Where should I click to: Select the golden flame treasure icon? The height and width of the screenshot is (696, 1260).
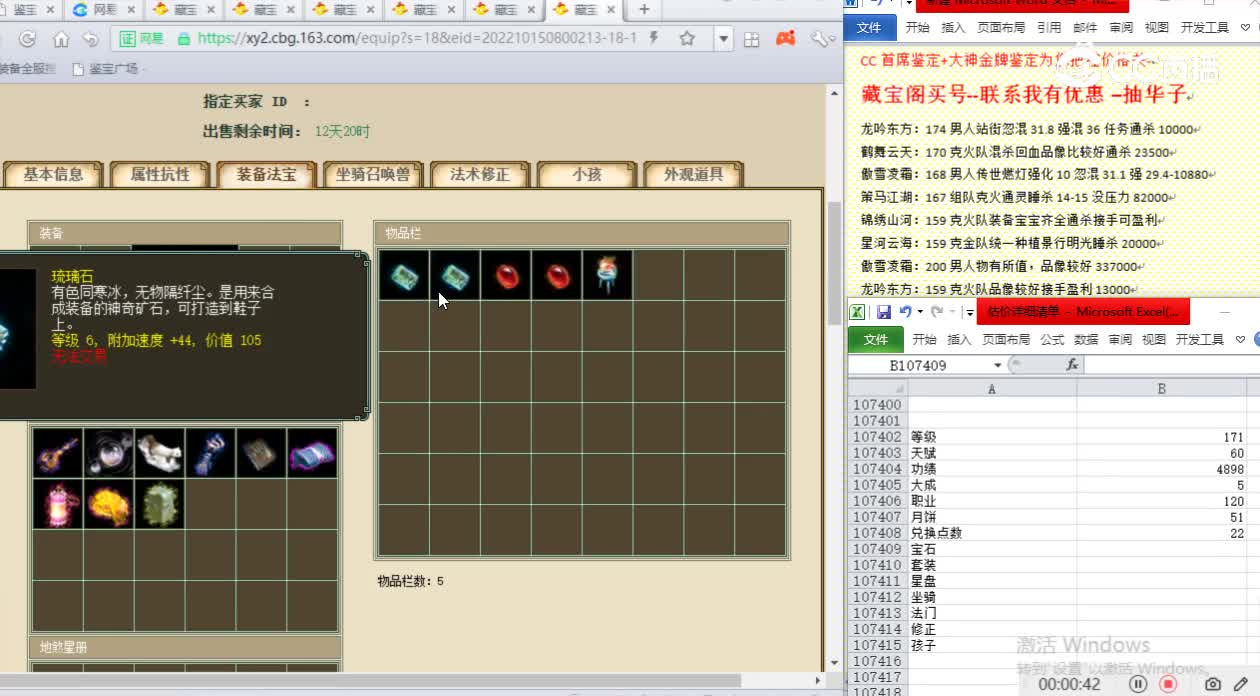click(109, 505)
